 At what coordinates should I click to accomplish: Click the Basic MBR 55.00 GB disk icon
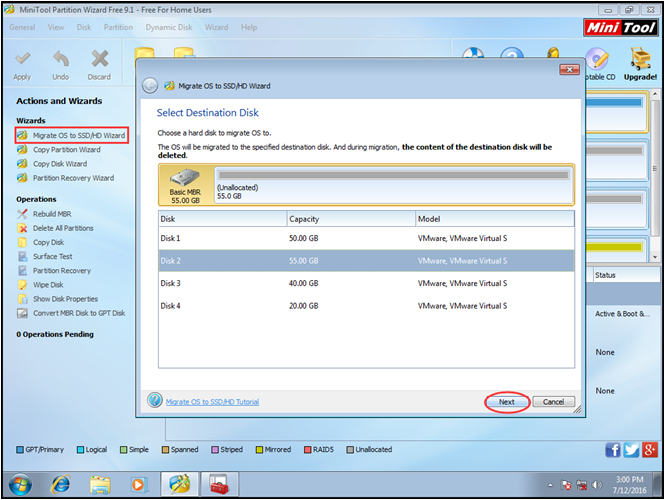(x=185, y=177)
